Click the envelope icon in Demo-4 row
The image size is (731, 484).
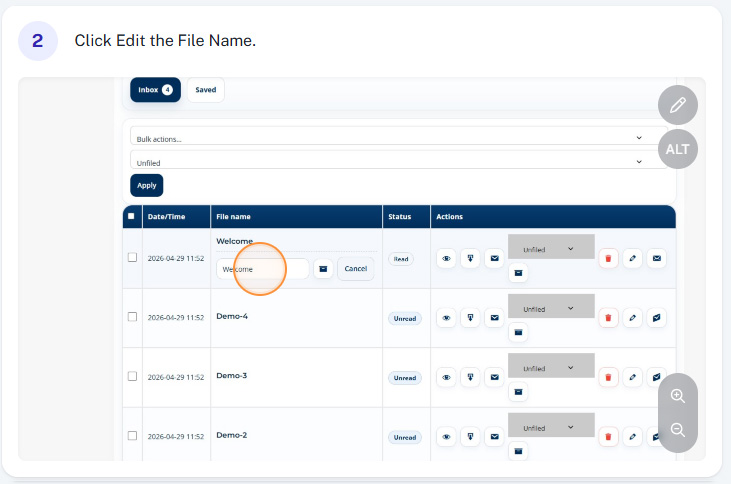(495, 318)
